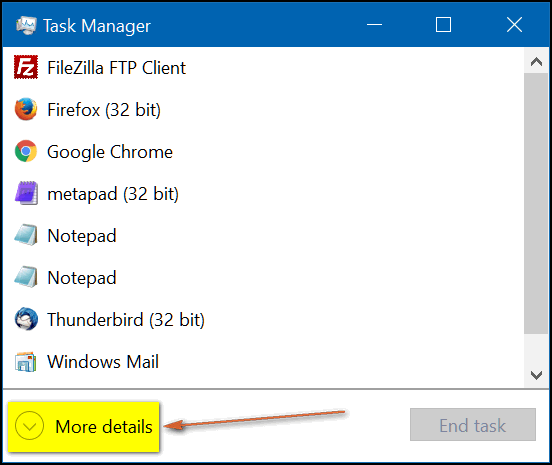Minimize the Task Manager window
The height and width of the screenshot is (465, 552).
click(374, 25)
